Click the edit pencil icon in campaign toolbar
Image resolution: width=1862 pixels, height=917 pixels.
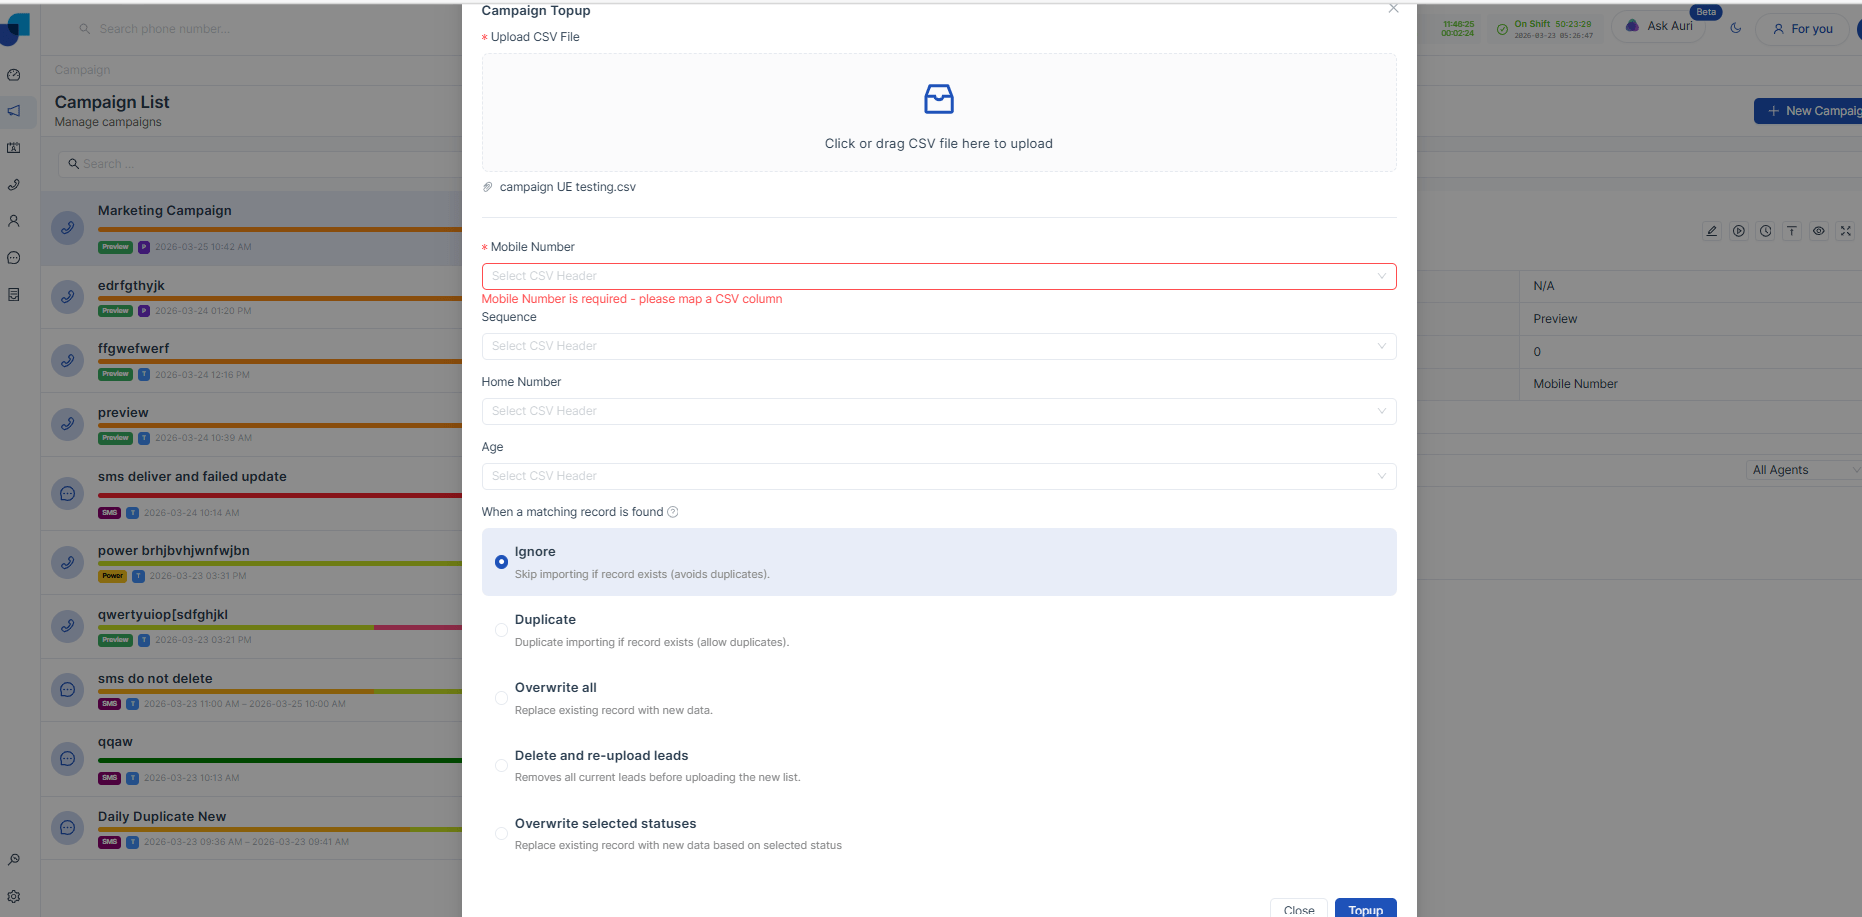click(1712, 231)
